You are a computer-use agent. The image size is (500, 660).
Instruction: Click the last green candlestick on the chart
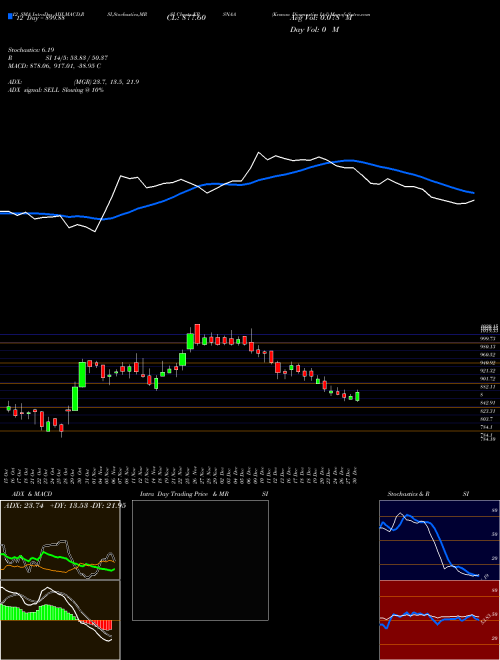point(357,397)
